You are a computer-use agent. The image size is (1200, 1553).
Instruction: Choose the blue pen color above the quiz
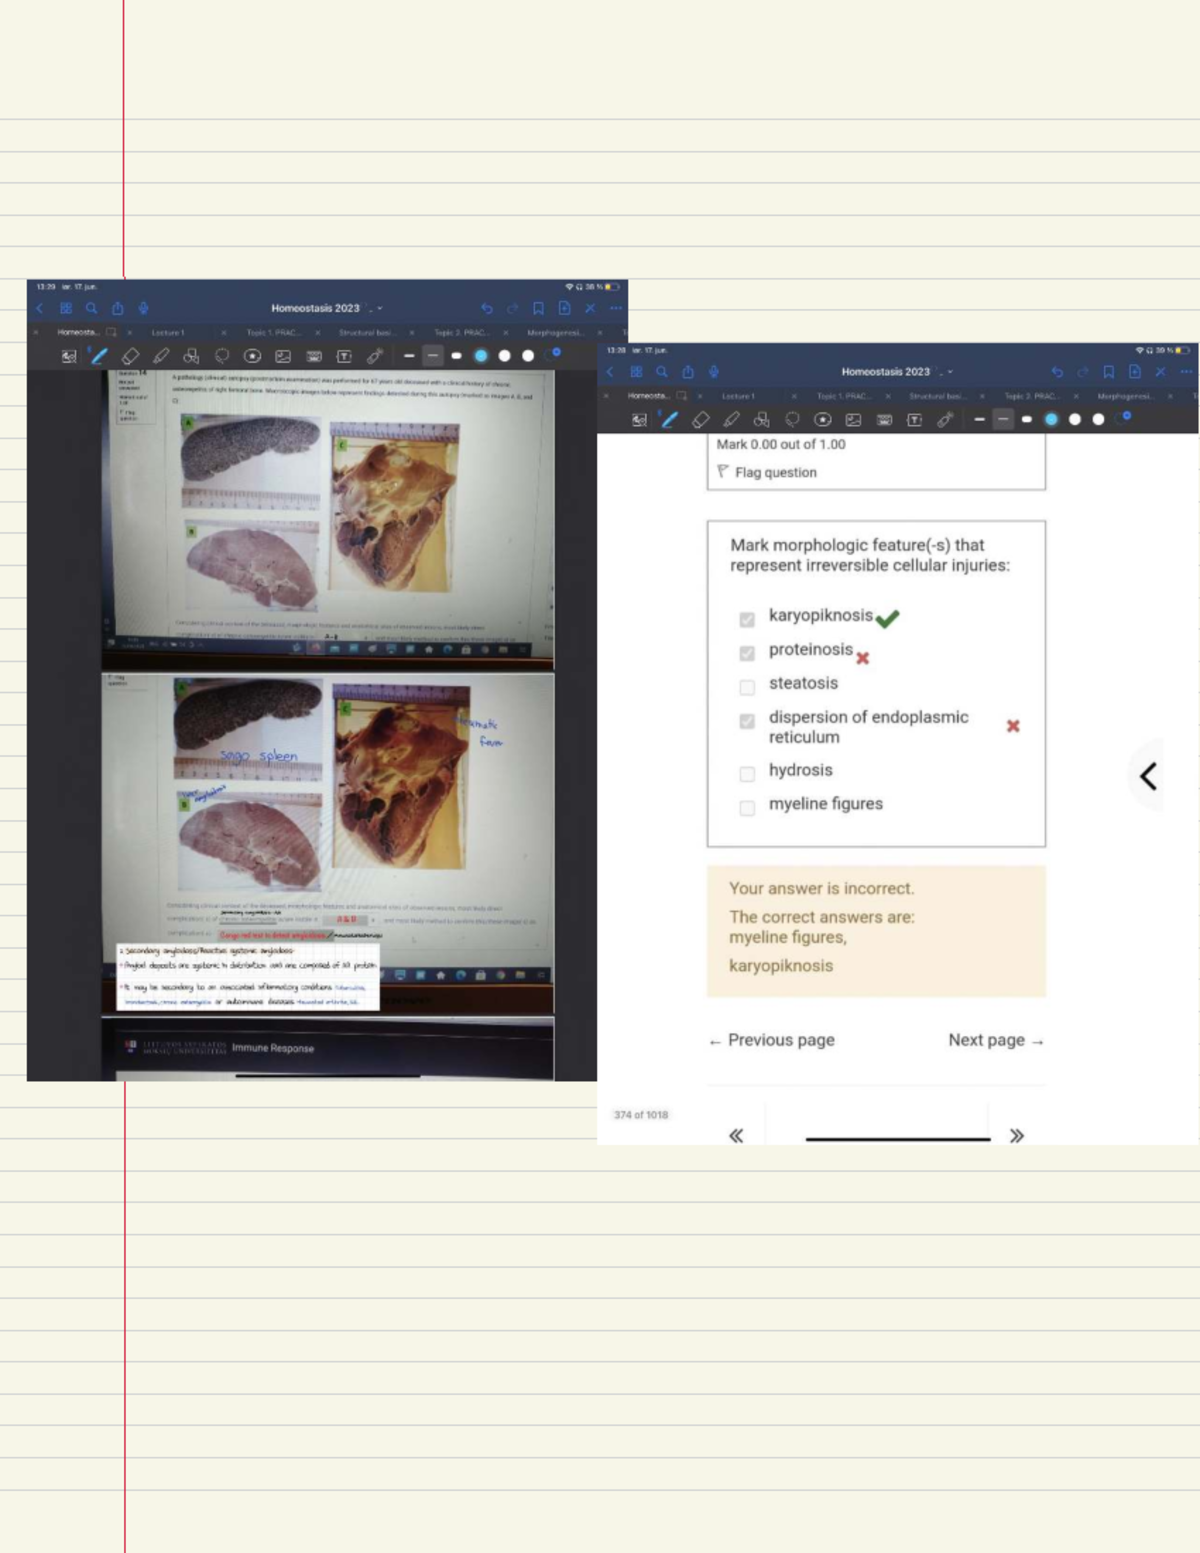(1051, 420)
